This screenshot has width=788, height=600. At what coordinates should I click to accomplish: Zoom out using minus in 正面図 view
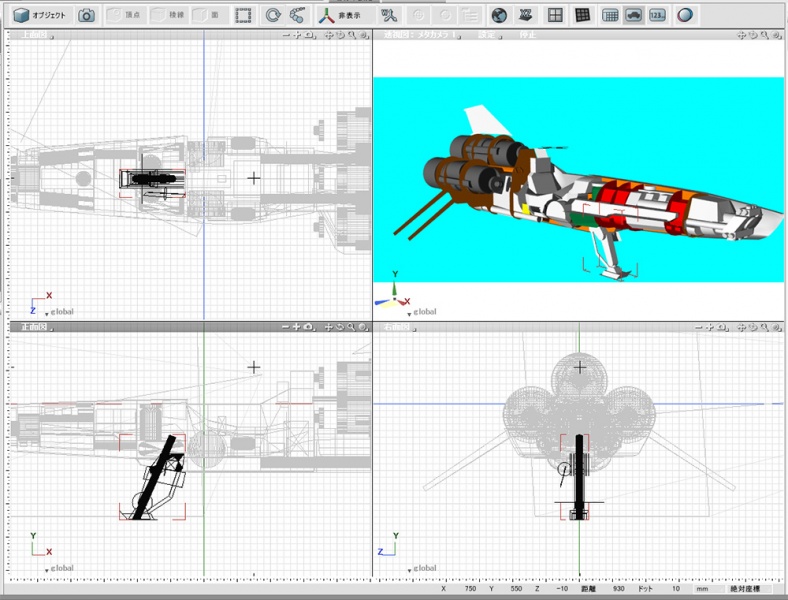pos(285,327)
